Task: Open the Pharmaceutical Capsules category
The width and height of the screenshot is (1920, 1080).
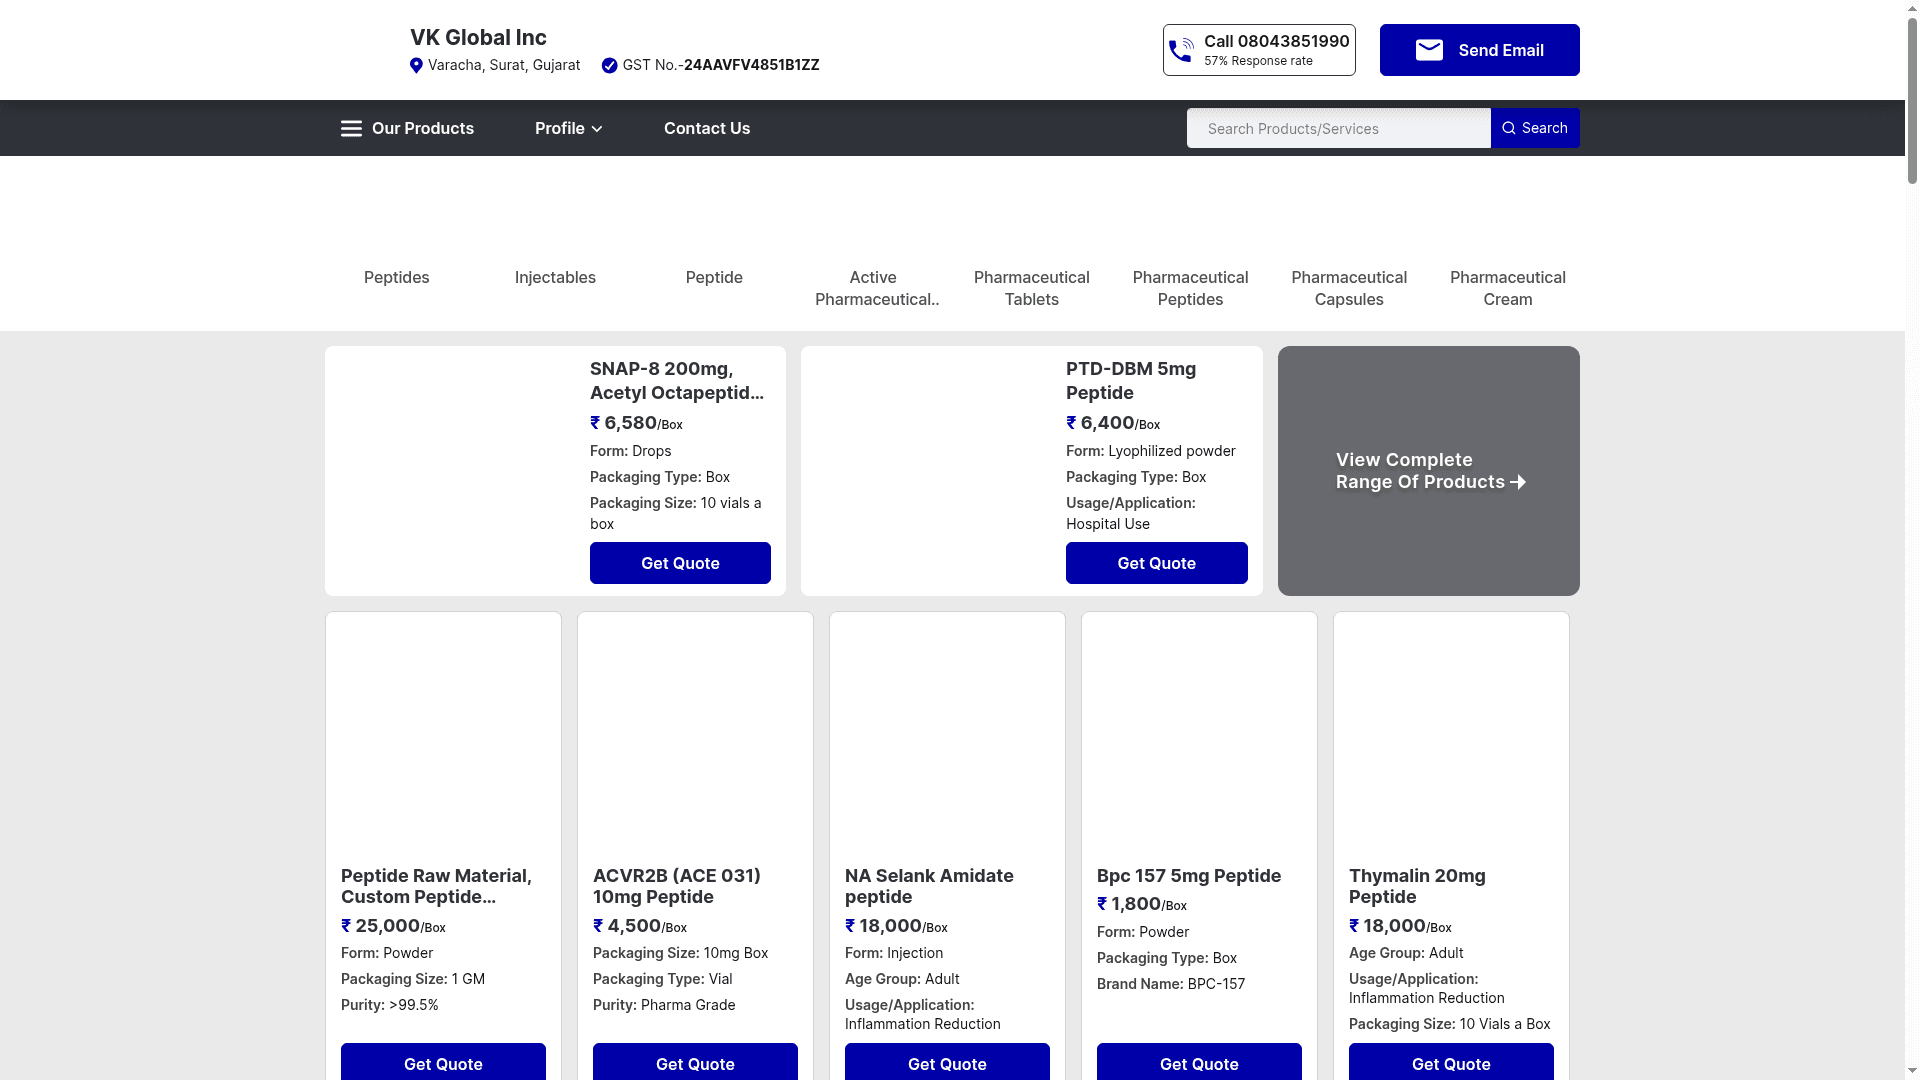Action: (x=1348, y=288)
